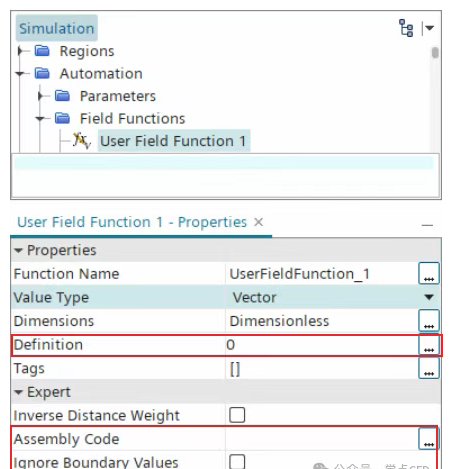Select the Simulation tab
This screenshot has width=451, height=469.
(57, 28)
